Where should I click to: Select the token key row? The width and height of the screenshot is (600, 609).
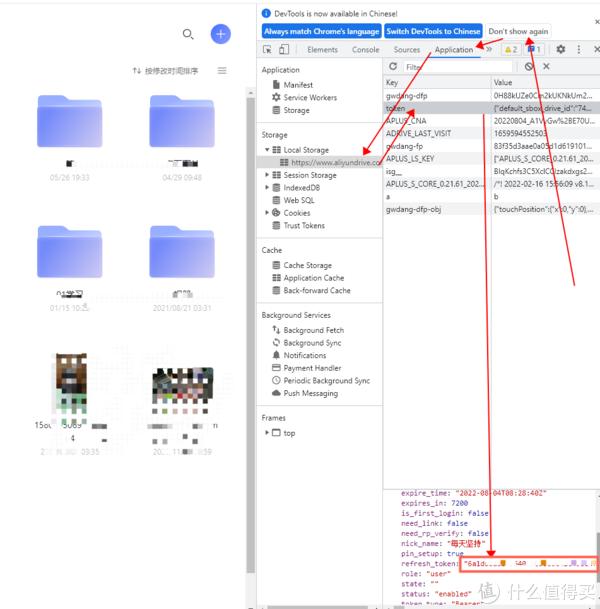tap(491, 108)
